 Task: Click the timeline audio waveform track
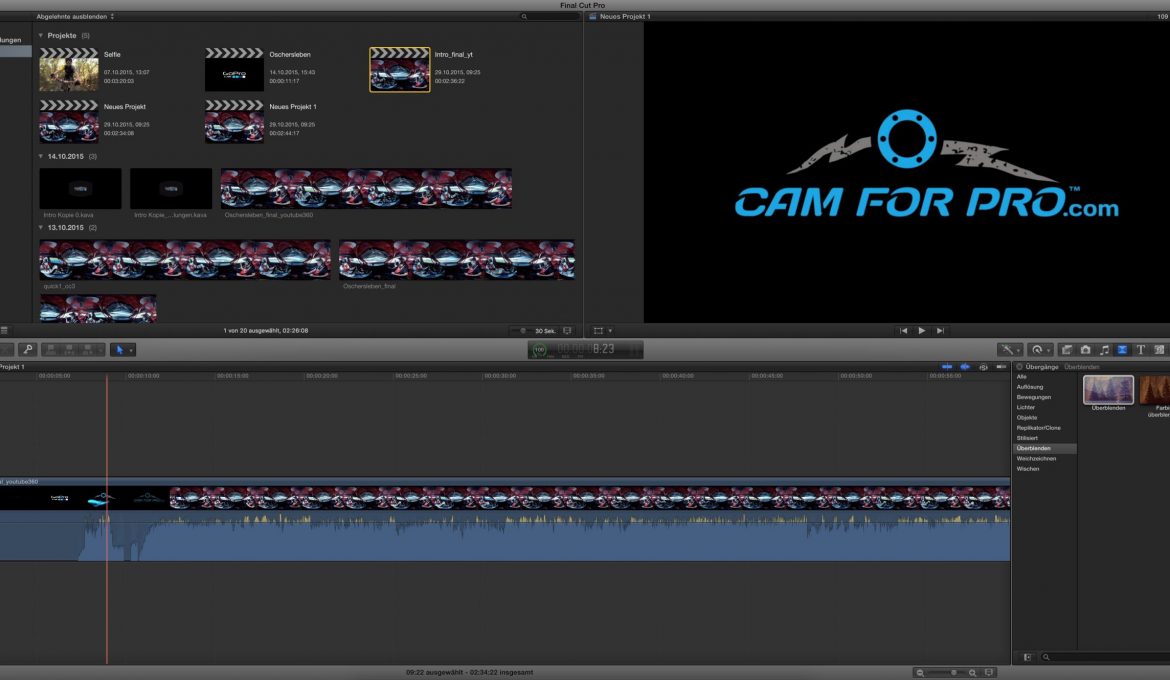(505, 536)
